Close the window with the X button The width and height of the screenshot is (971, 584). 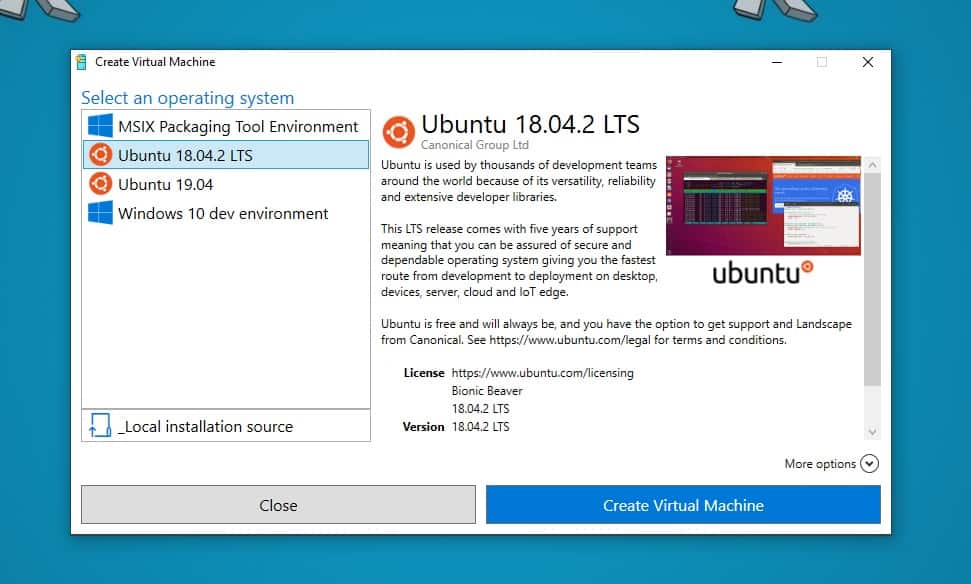868,62
